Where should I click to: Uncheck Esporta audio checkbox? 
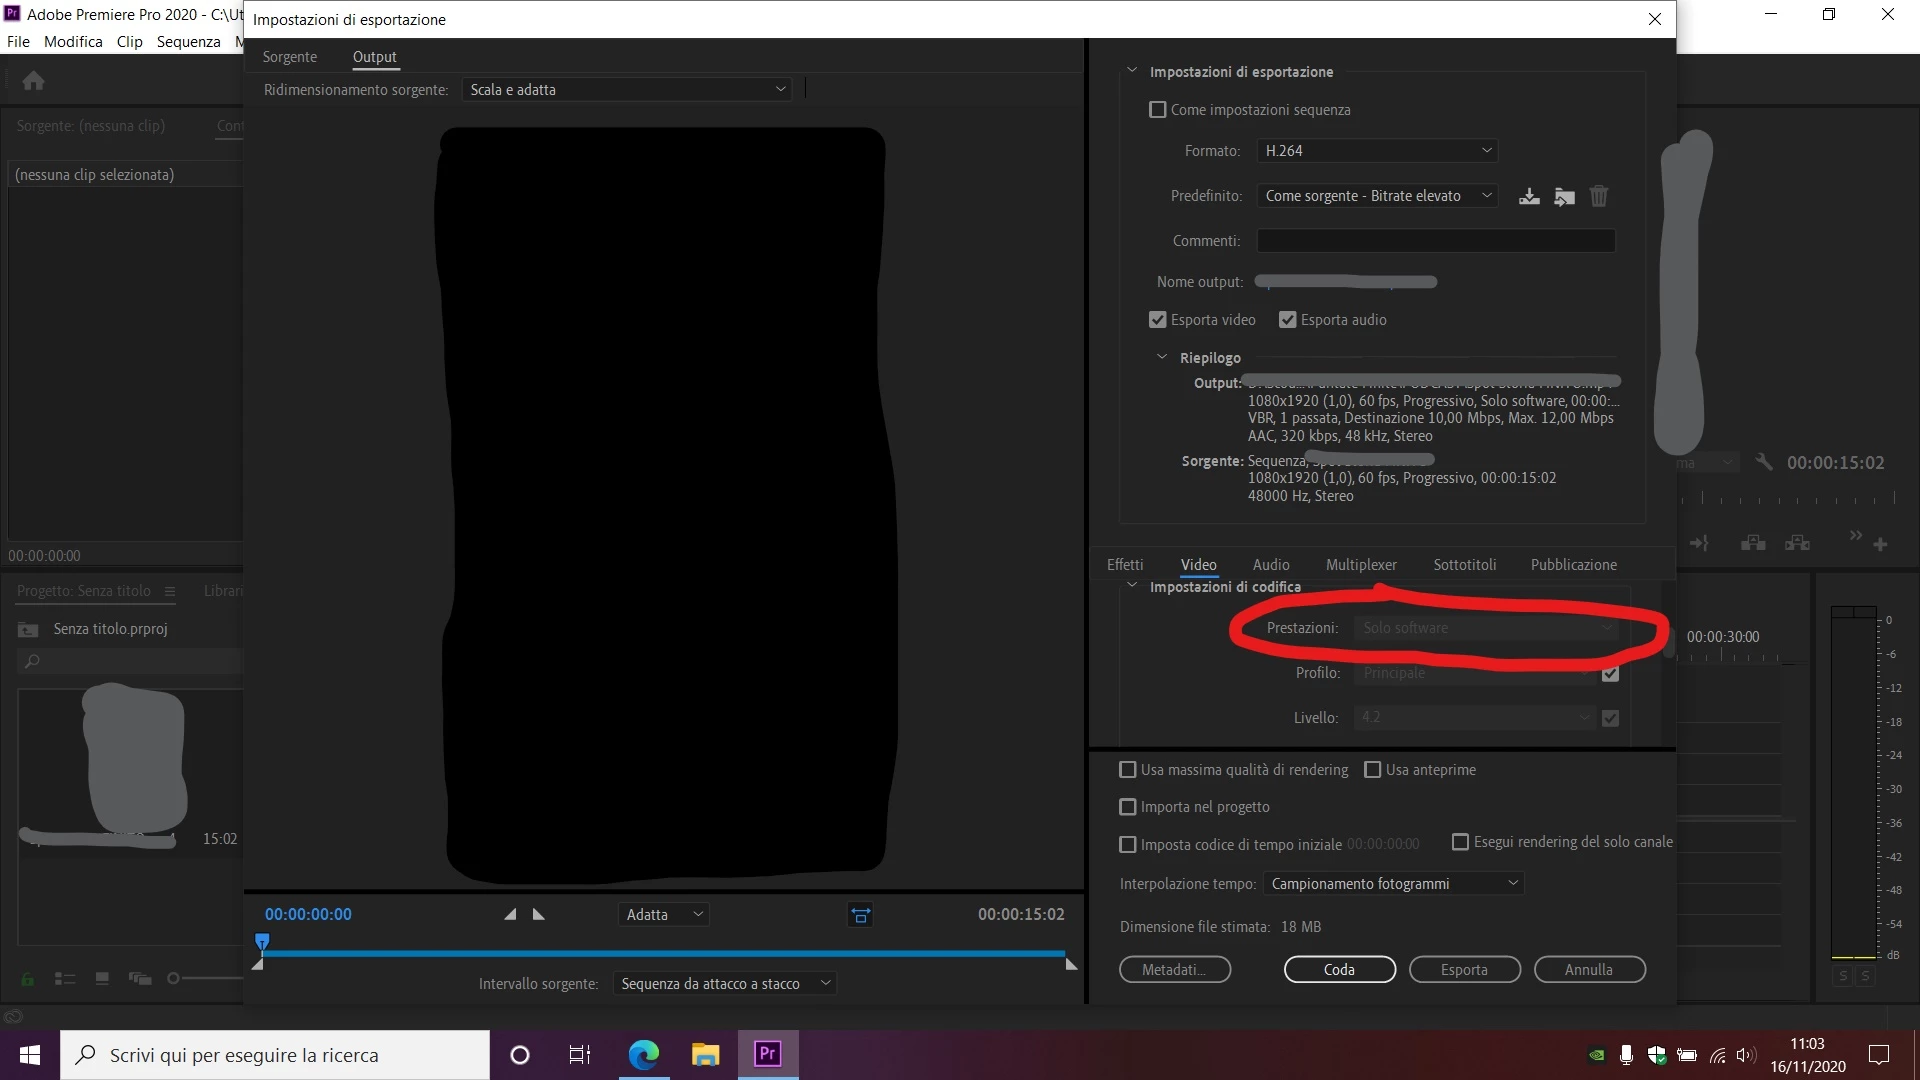[x=1288, y=320]
